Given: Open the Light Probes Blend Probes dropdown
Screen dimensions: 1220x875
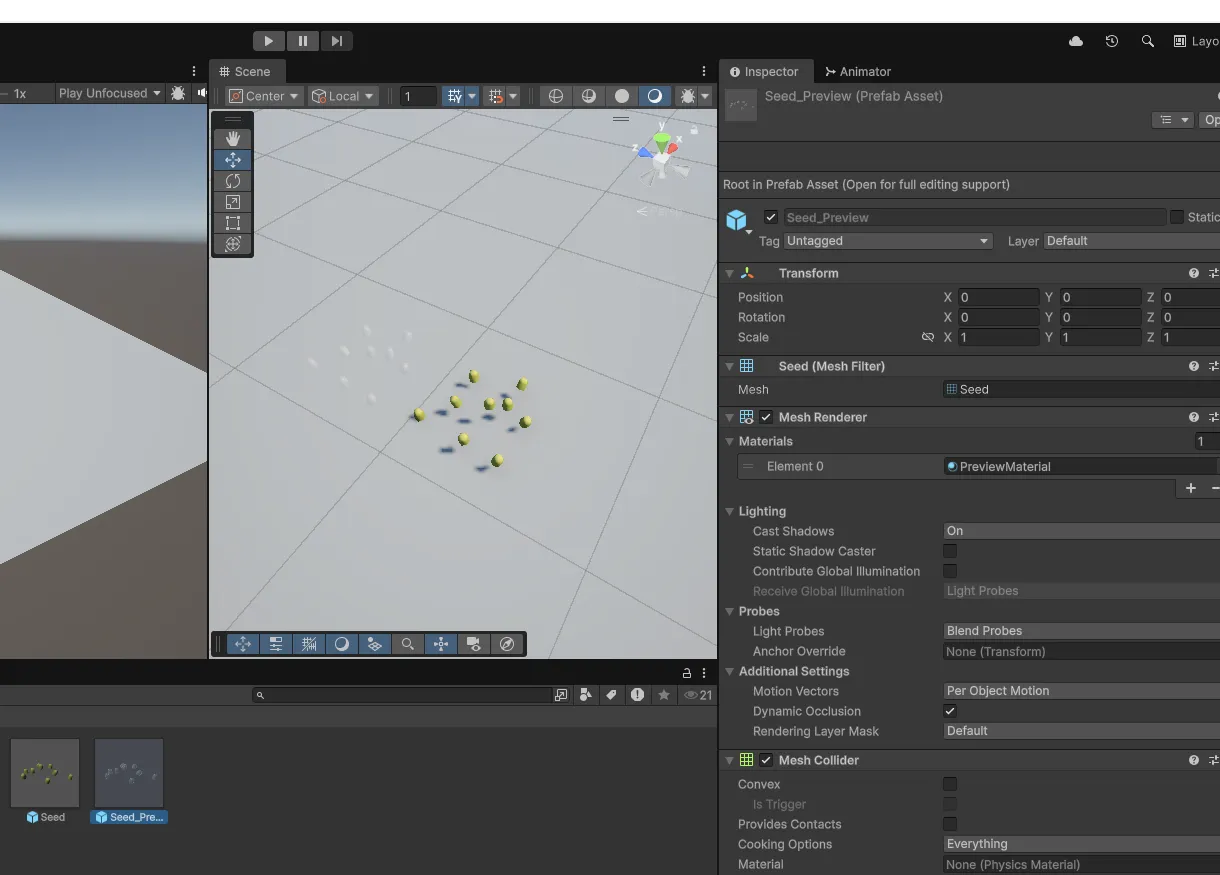Looking at the screenshot, I should point(1082,631).
